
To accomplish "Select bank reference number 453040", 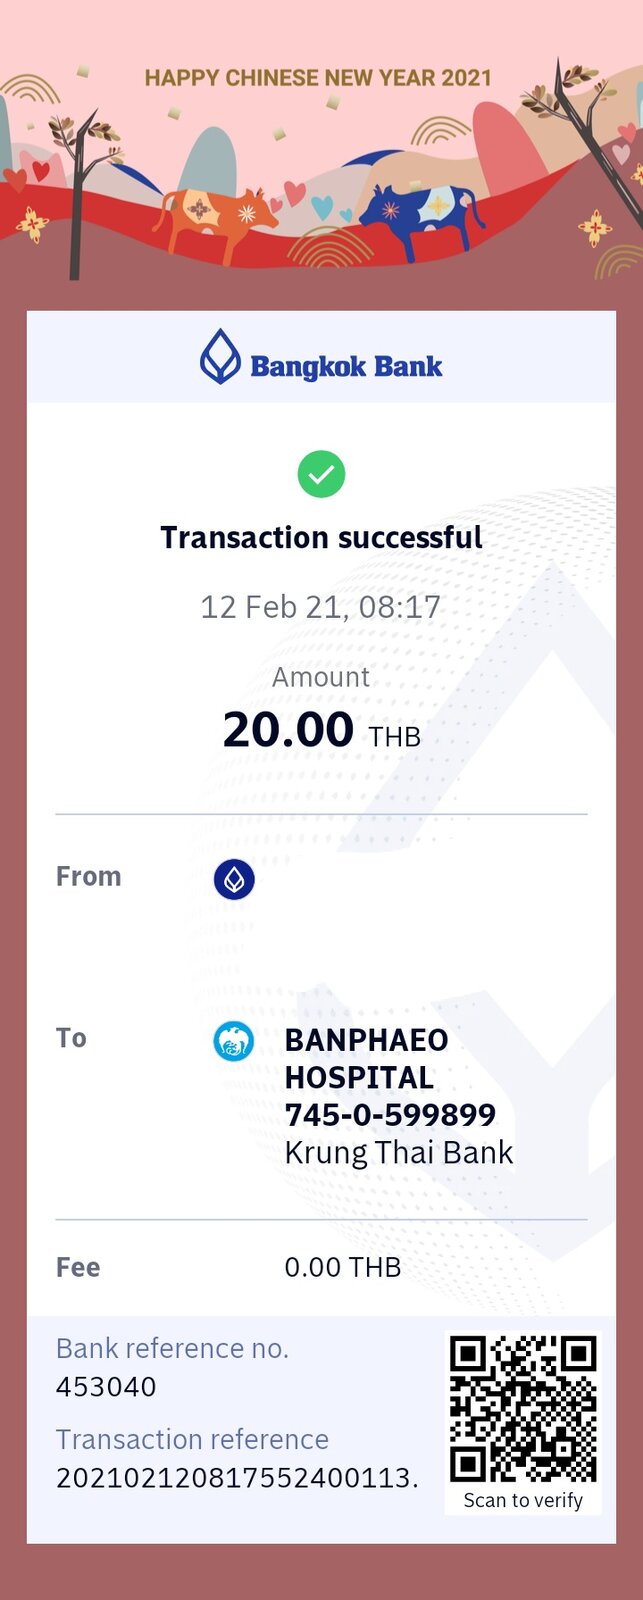I will click(x=106, y=1387).
